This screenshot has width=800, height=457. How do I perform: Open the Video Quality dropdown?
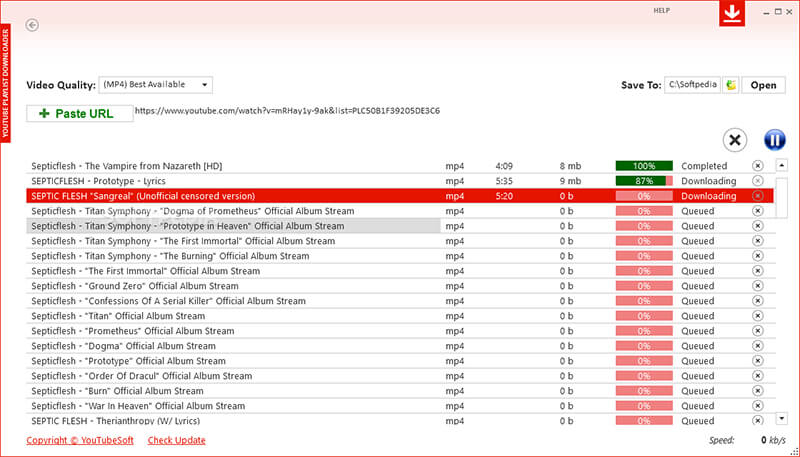pos(156,85)
